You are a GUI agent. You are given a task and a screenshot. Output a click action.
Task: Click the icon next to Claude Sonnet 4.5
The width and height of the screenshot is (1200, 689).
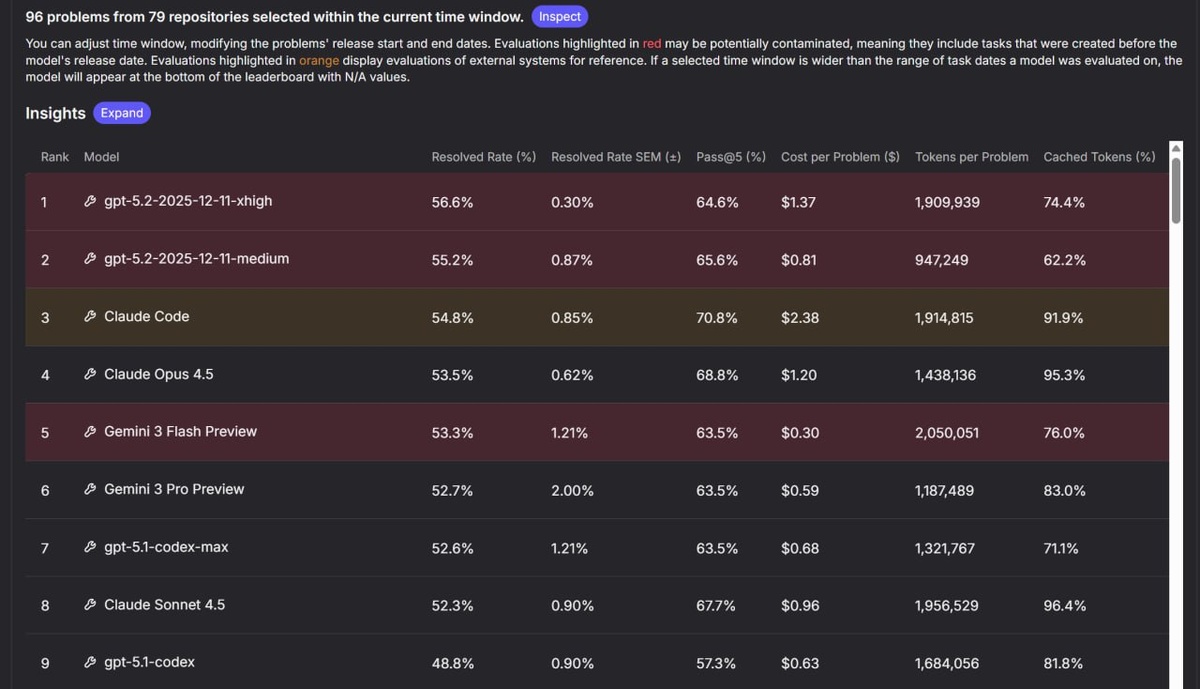(90, 605)
